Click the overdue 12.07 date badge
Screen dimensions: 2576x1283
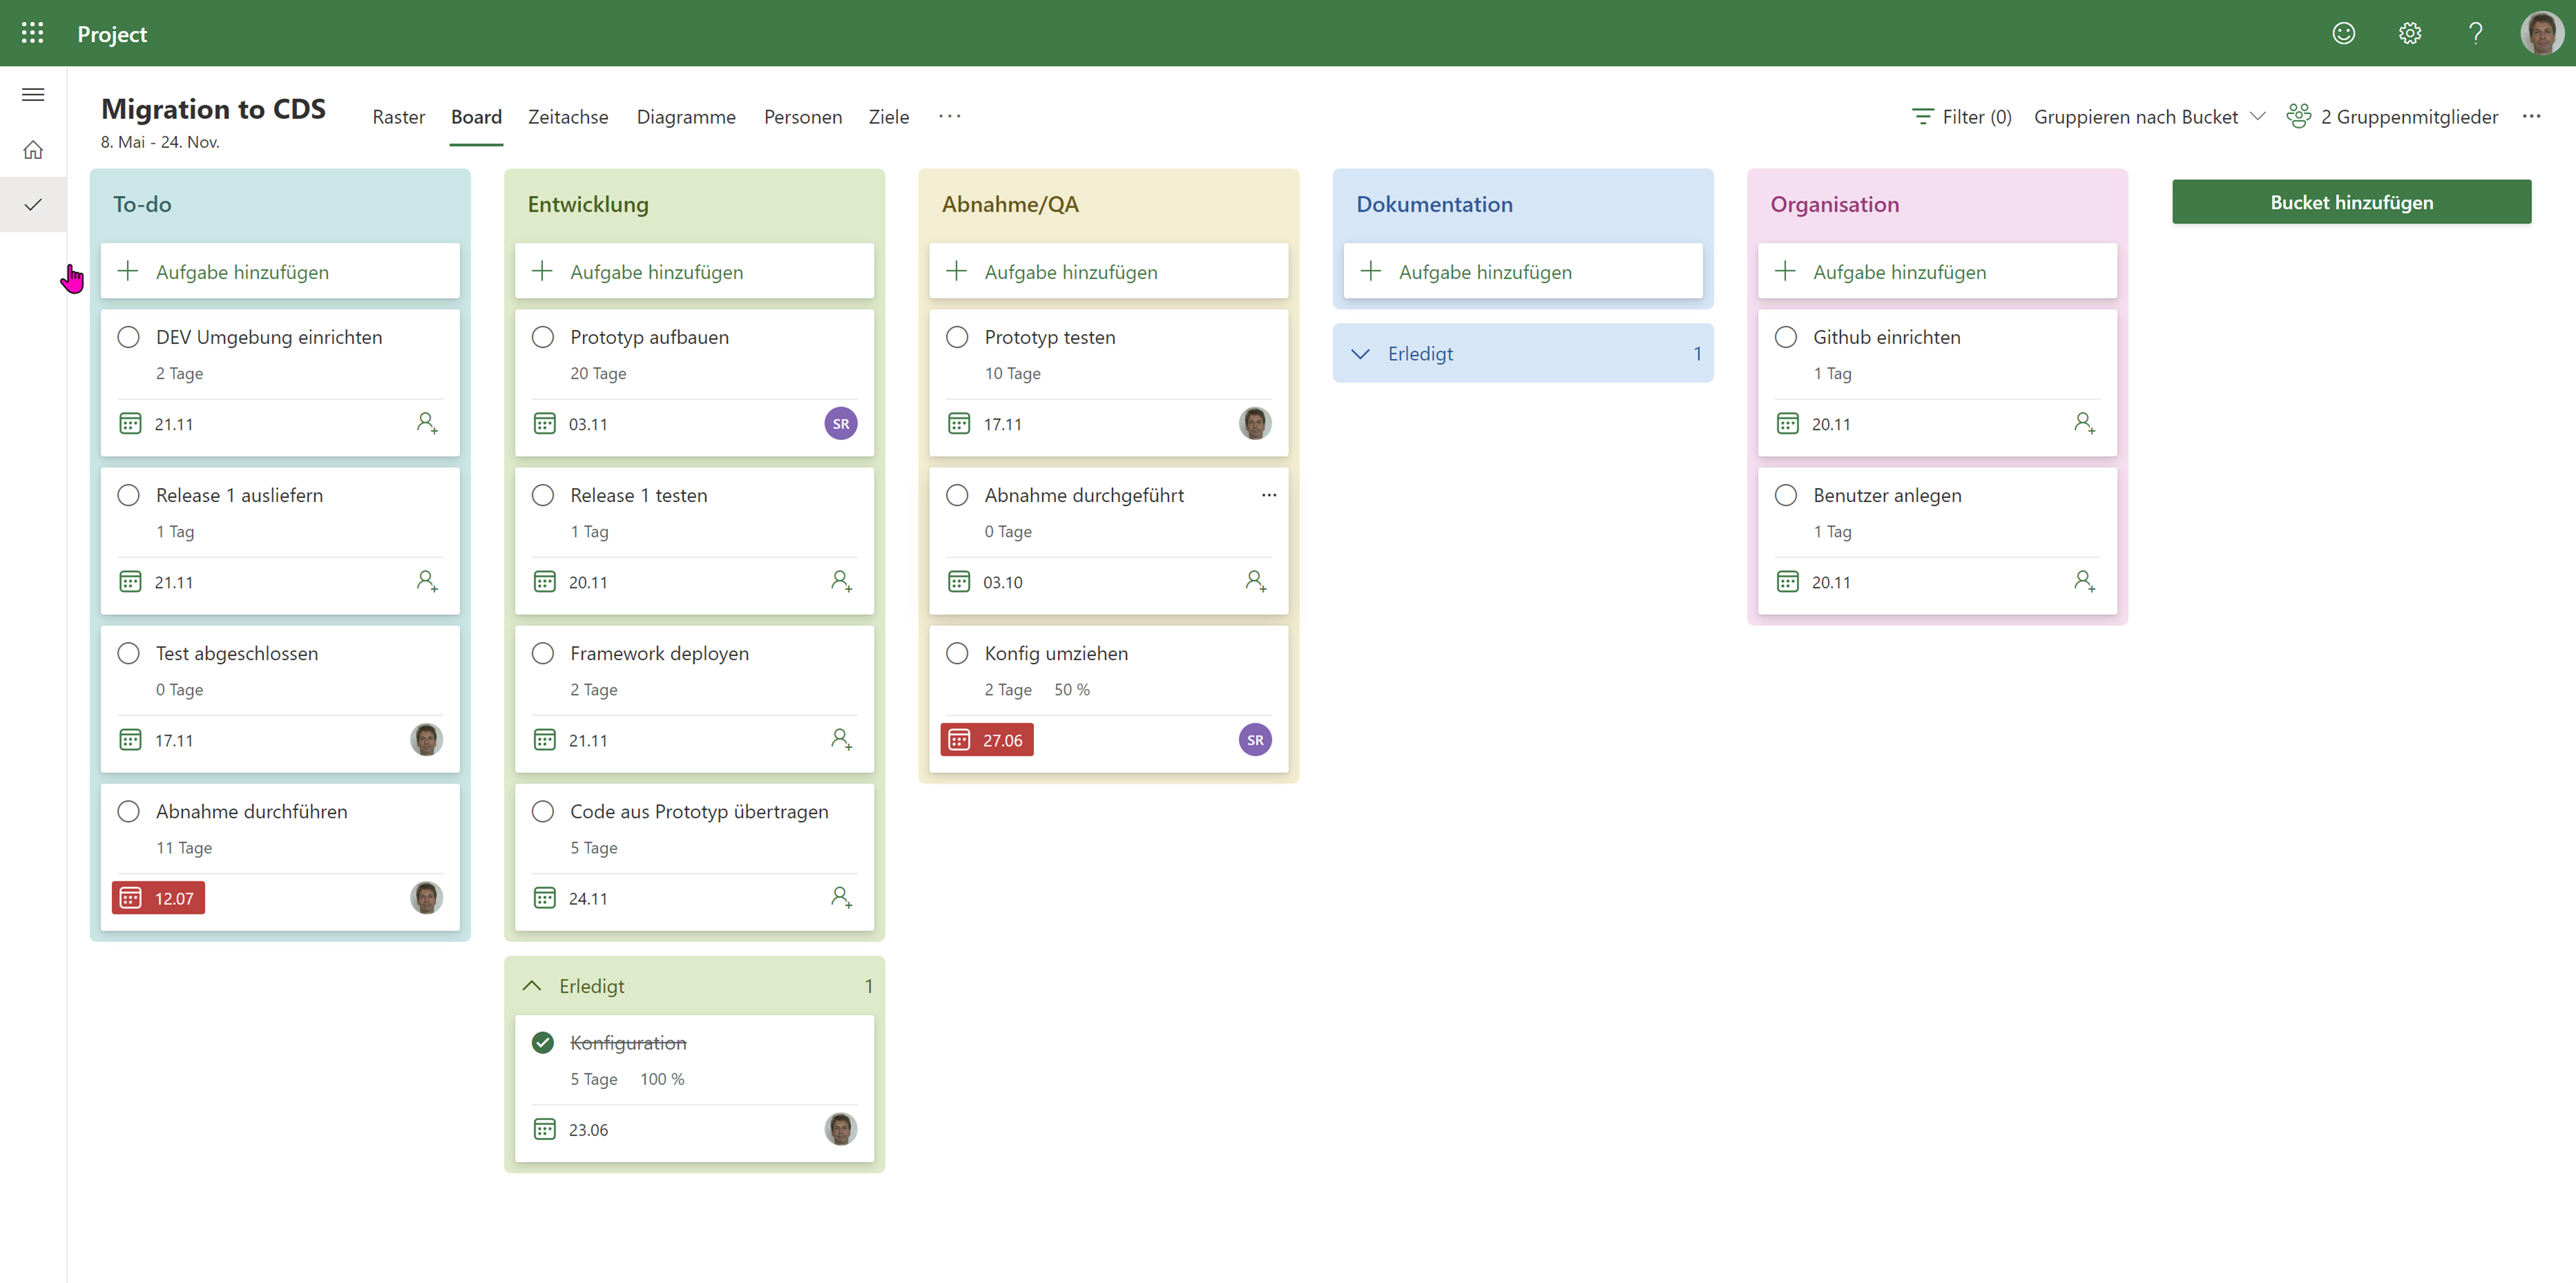(159, 898)
